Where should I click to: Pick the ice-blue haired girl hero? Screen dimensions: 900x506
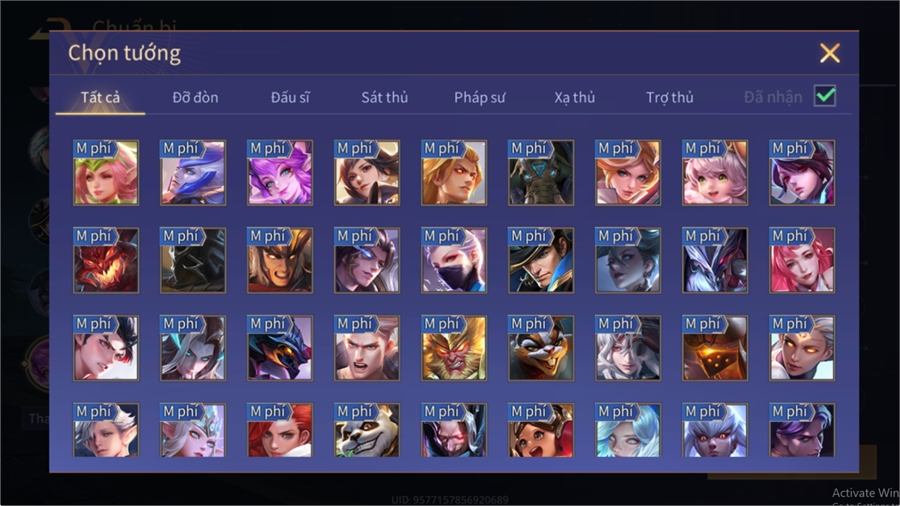tap(627, 430)
